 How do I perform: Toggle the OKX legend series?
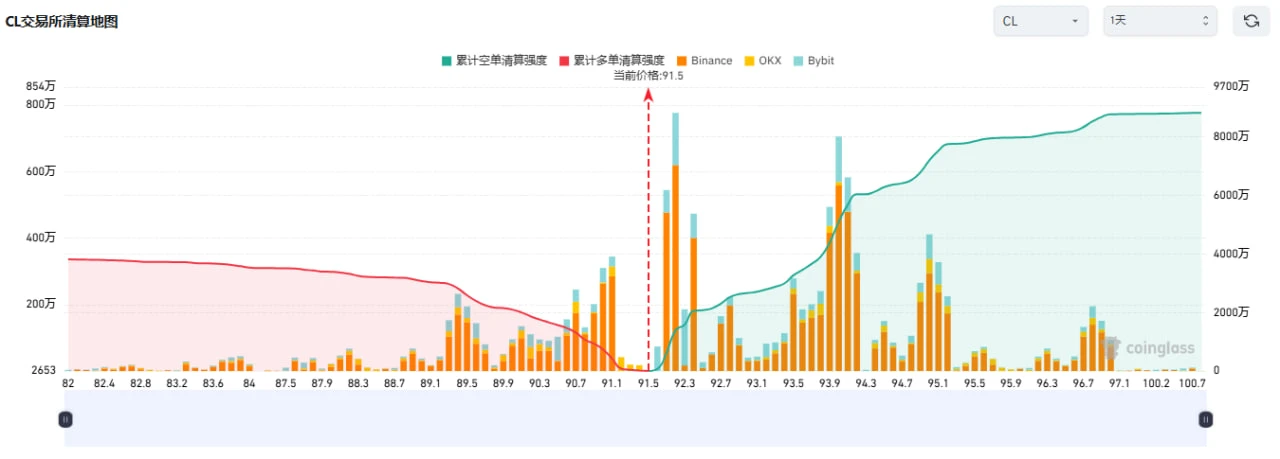pos(762,61)
